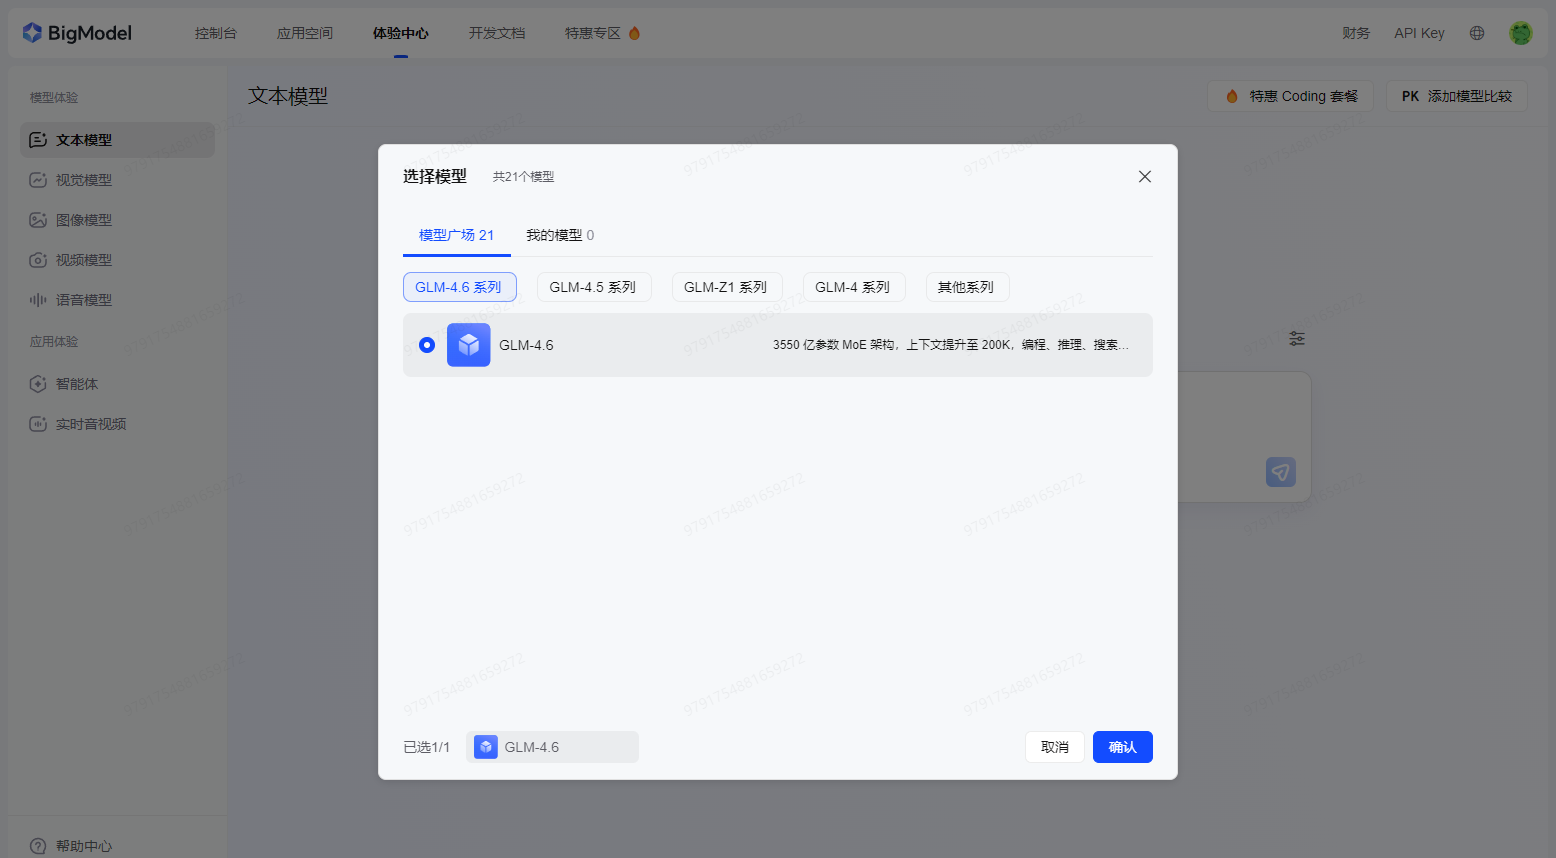Click the 已选1/1 counter text
The height and width of the screenshot is (858, 1556).
click(427, 747)
